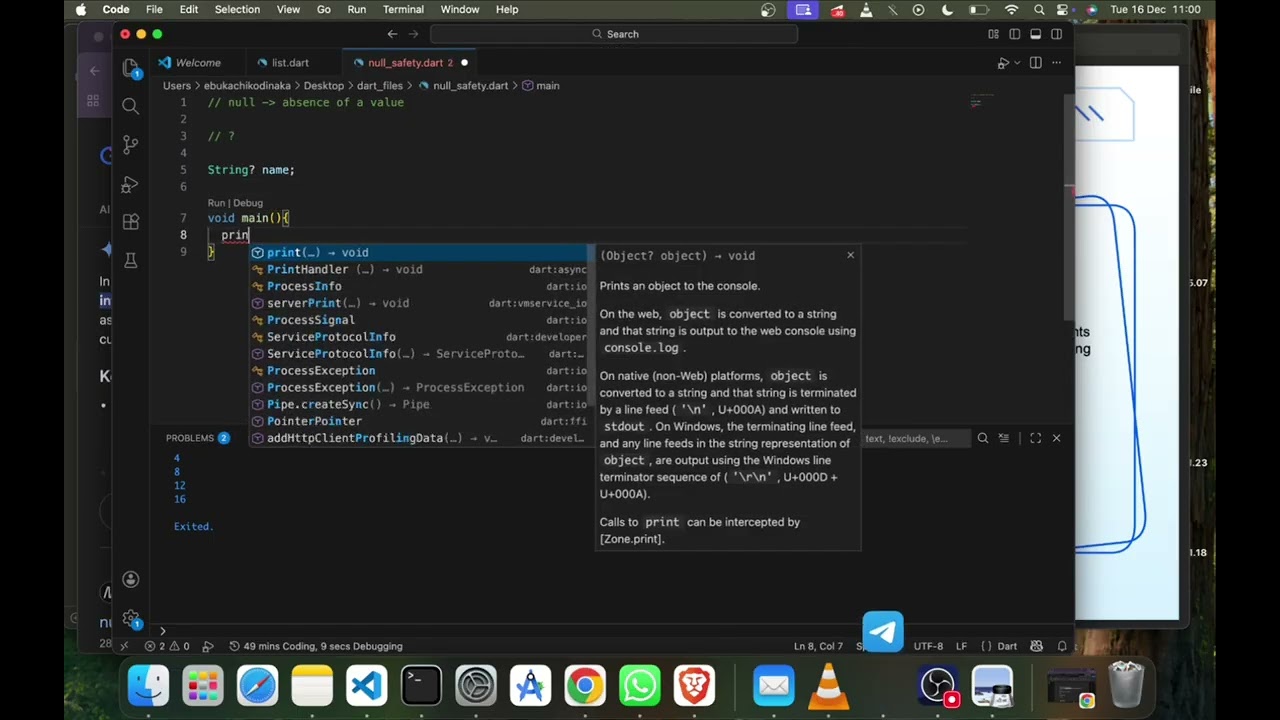Open the Terminal menu
The width and height of the screenshot is (1280, 720).
tap(403, 9)
